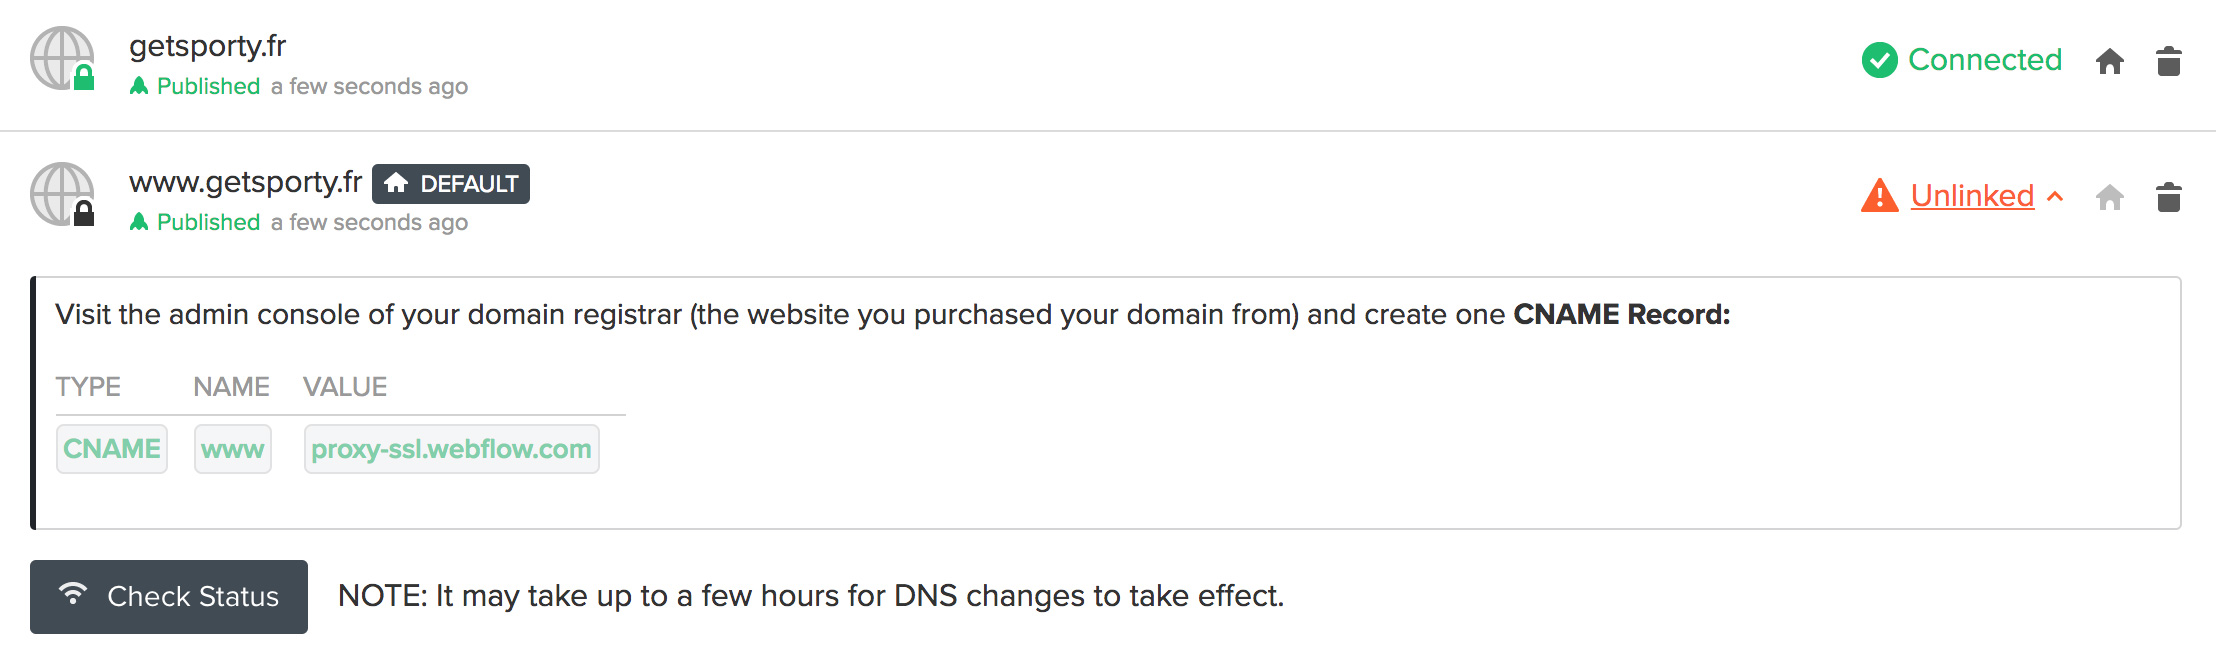
Task: Delete the www.getsporty.fr domain with trash icon
Action: (2168, 197)
